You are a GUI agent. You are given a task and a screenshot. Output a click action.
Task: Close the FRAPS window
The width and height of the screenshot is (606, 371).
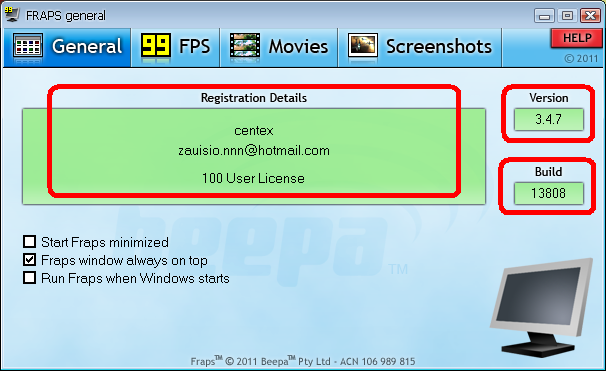(590, 16)
